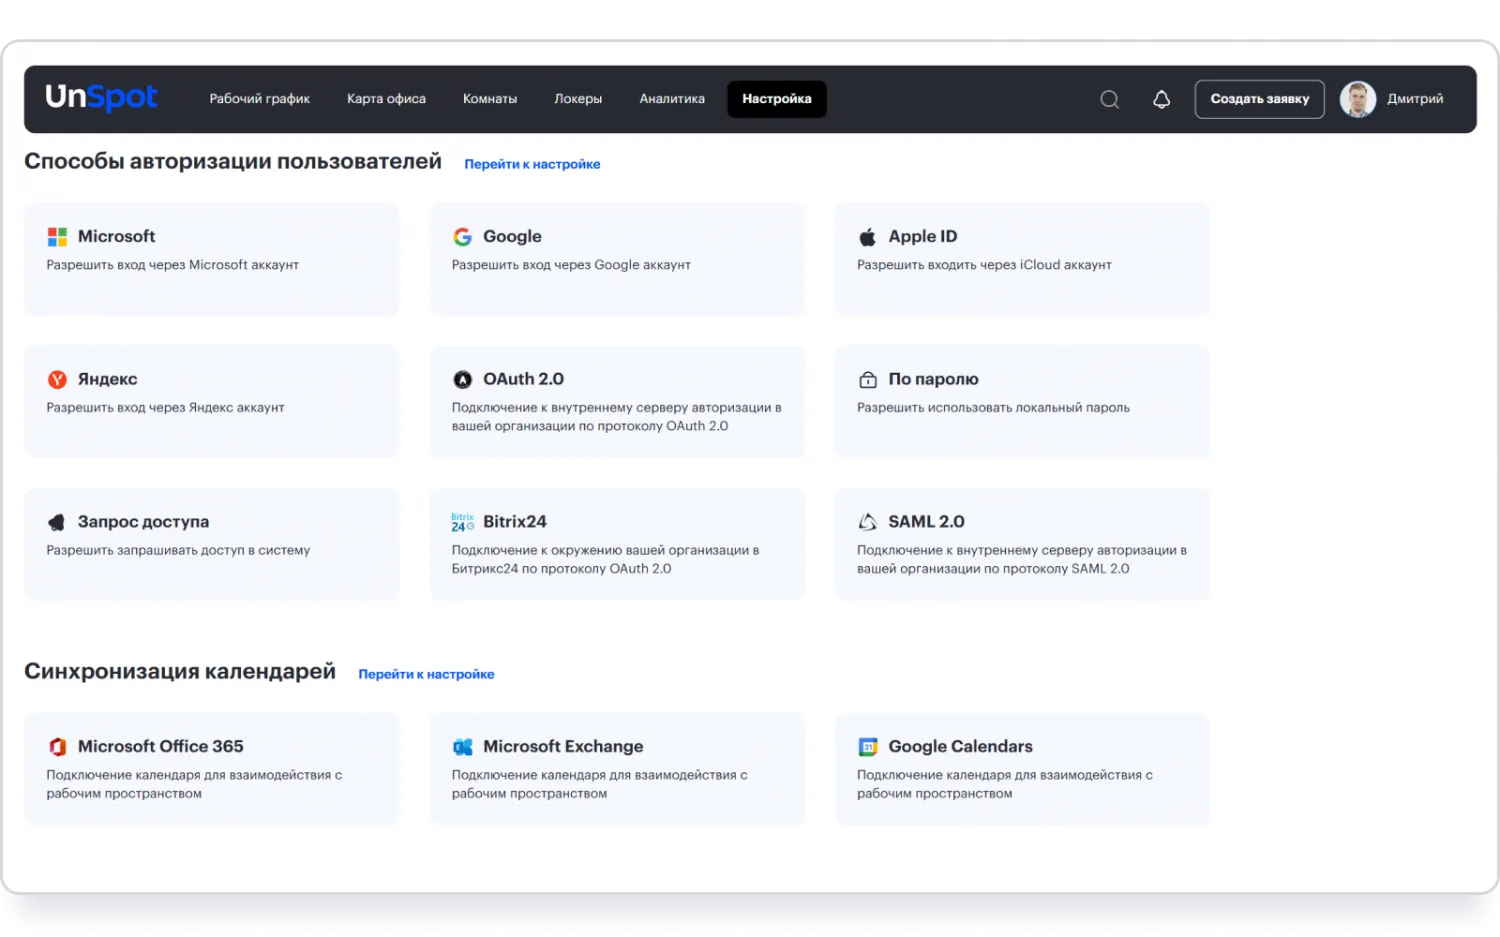Screen dimensions: 1500x937
Task: Select the OAuth 2.0 authorization card
Action: point(616,401)
